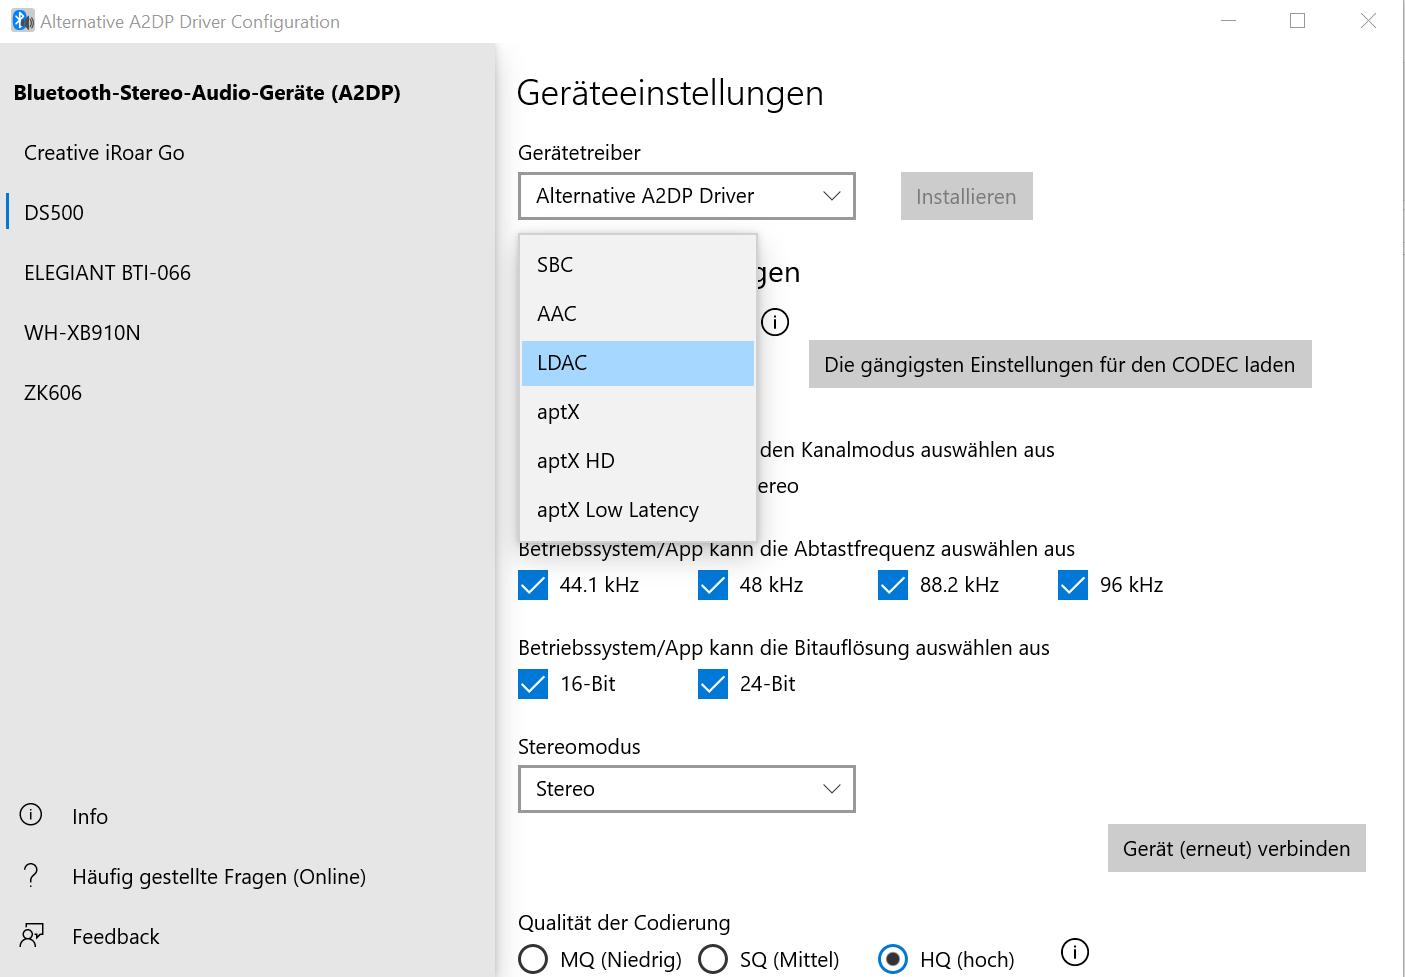Select LDAC from the codec list
Image resolution: width=1405 pixels, height=977 pixels.
coord(637,363)
